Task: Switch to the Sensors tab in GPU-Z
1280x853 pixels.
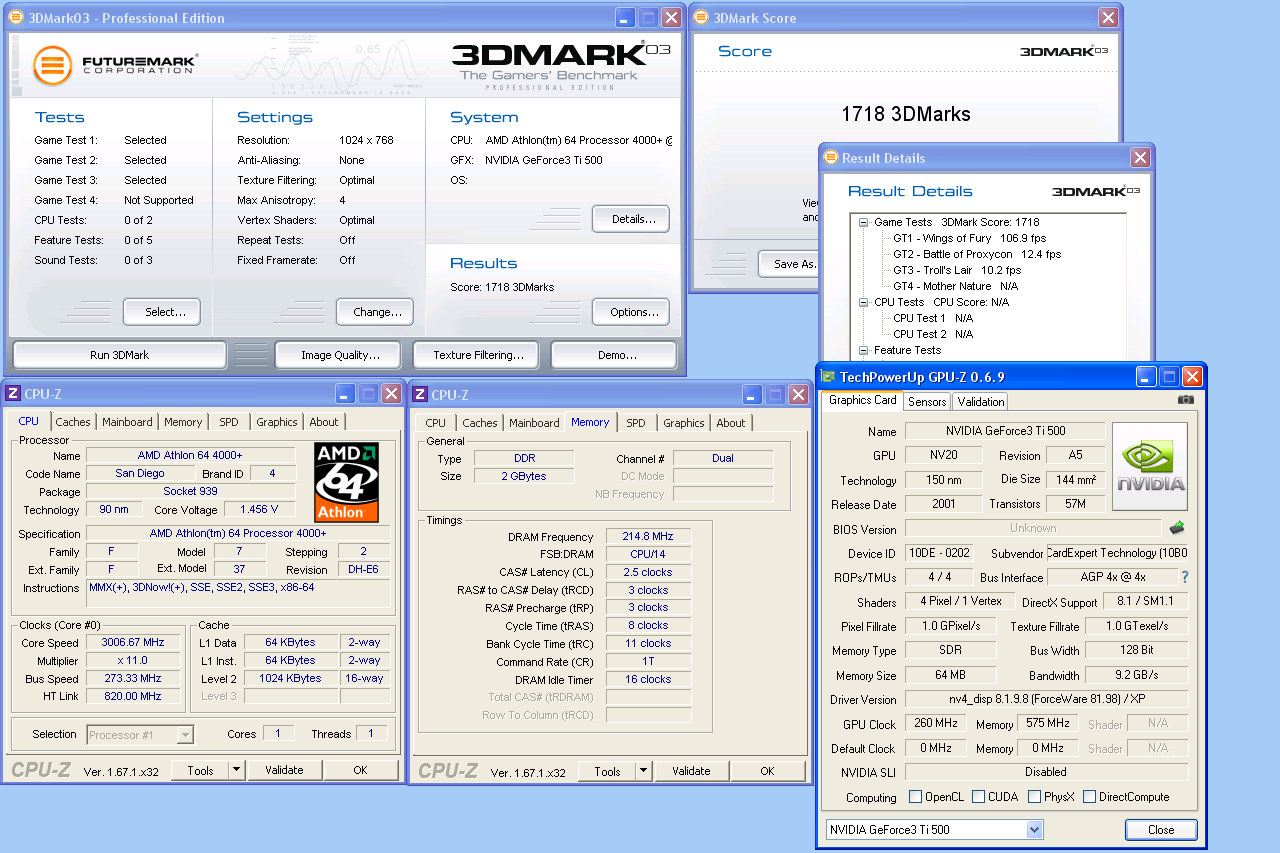Action: [927, 401]
